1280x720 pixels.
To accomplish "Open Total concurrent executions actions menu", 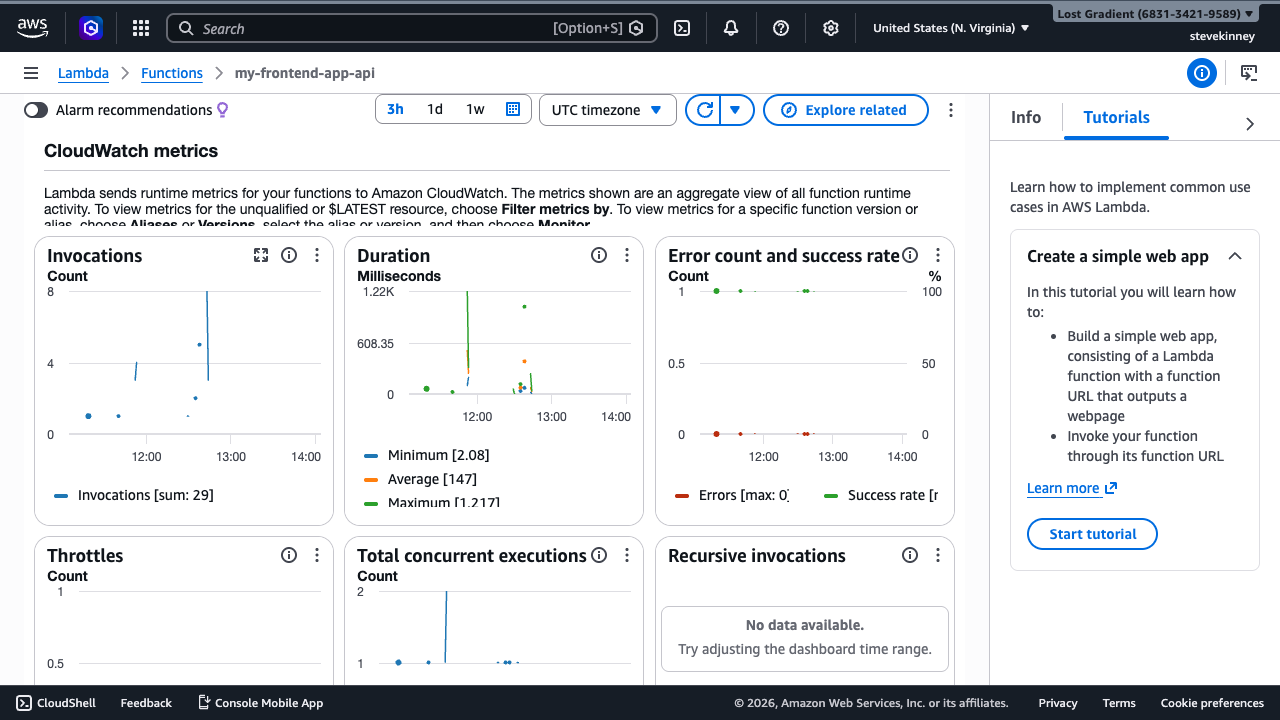I will (627, 555).
